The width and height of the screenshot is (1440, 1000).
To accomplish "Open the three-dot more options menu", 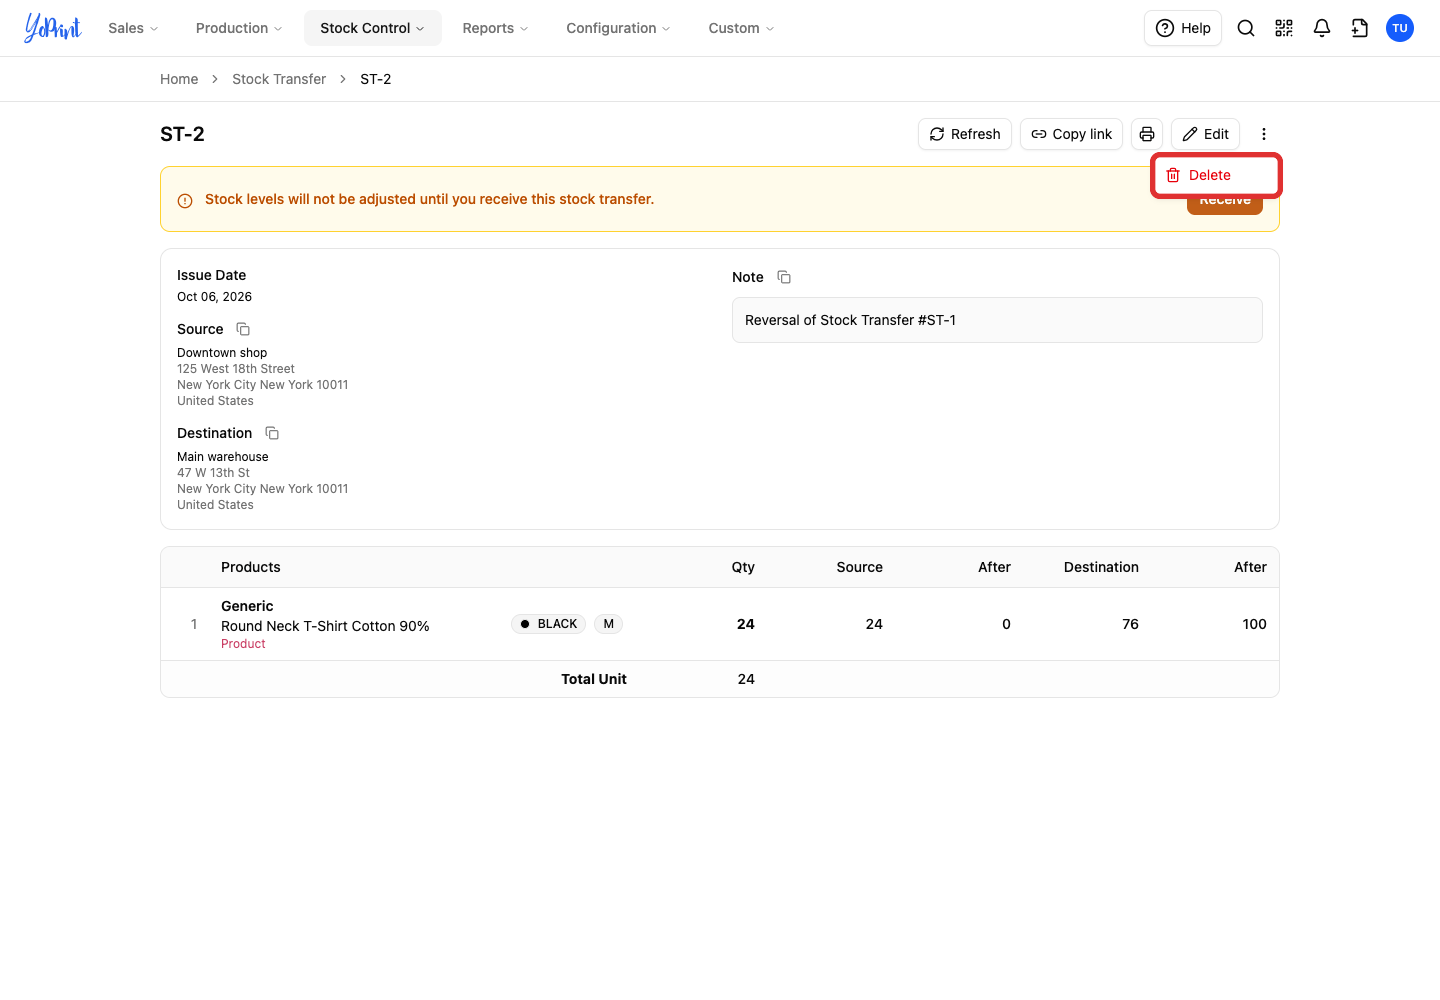I will point(1264,134).
